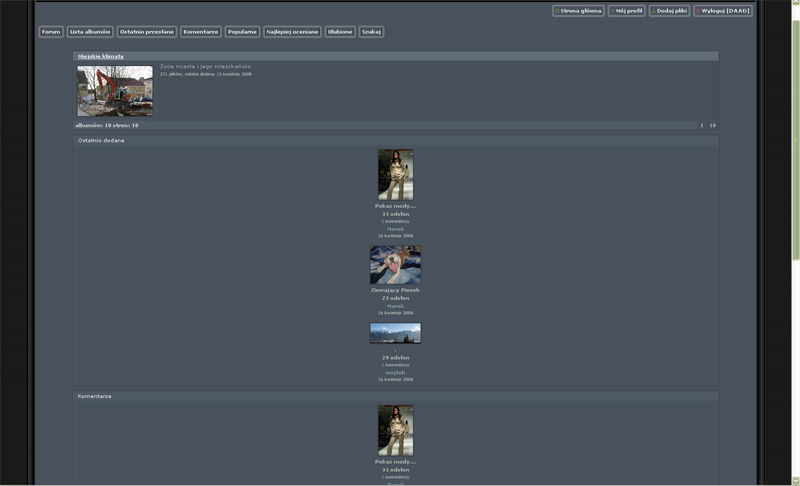Click the Dodaj pliki upload button
Image resolution: width=800 pixels, height=486 pixels.
[x=669, y=11]
